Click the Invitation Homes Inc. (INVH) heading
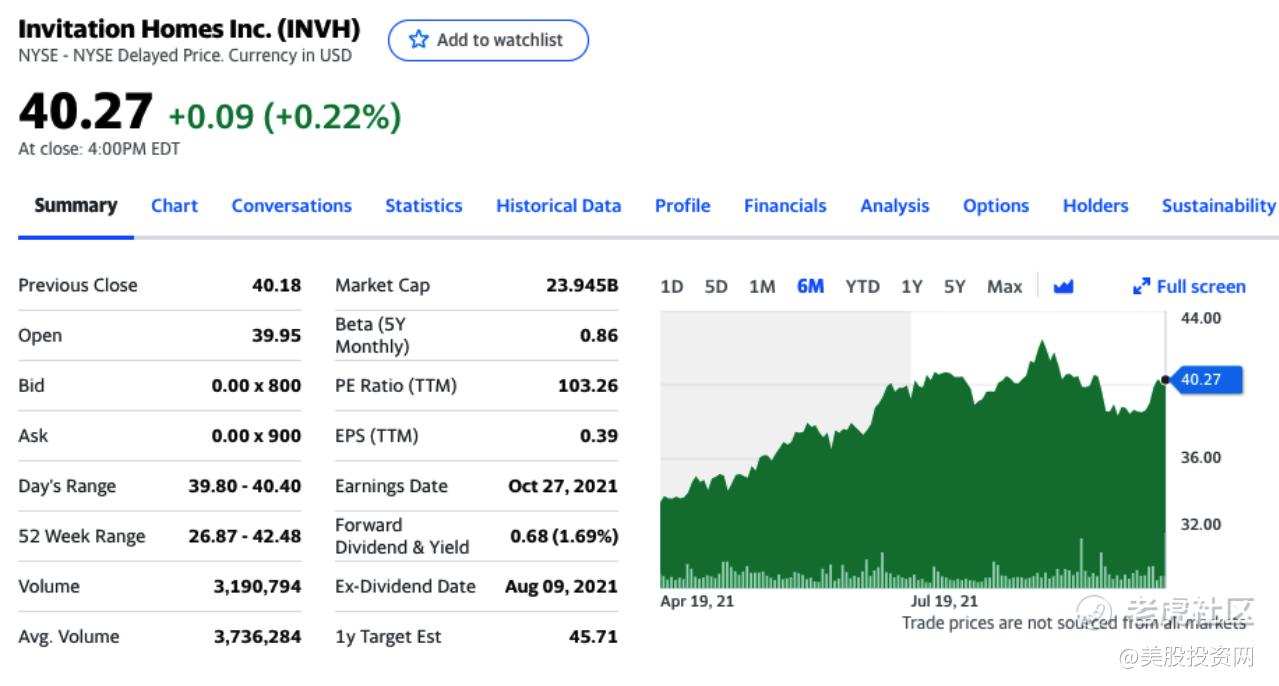 click(189, 30)
